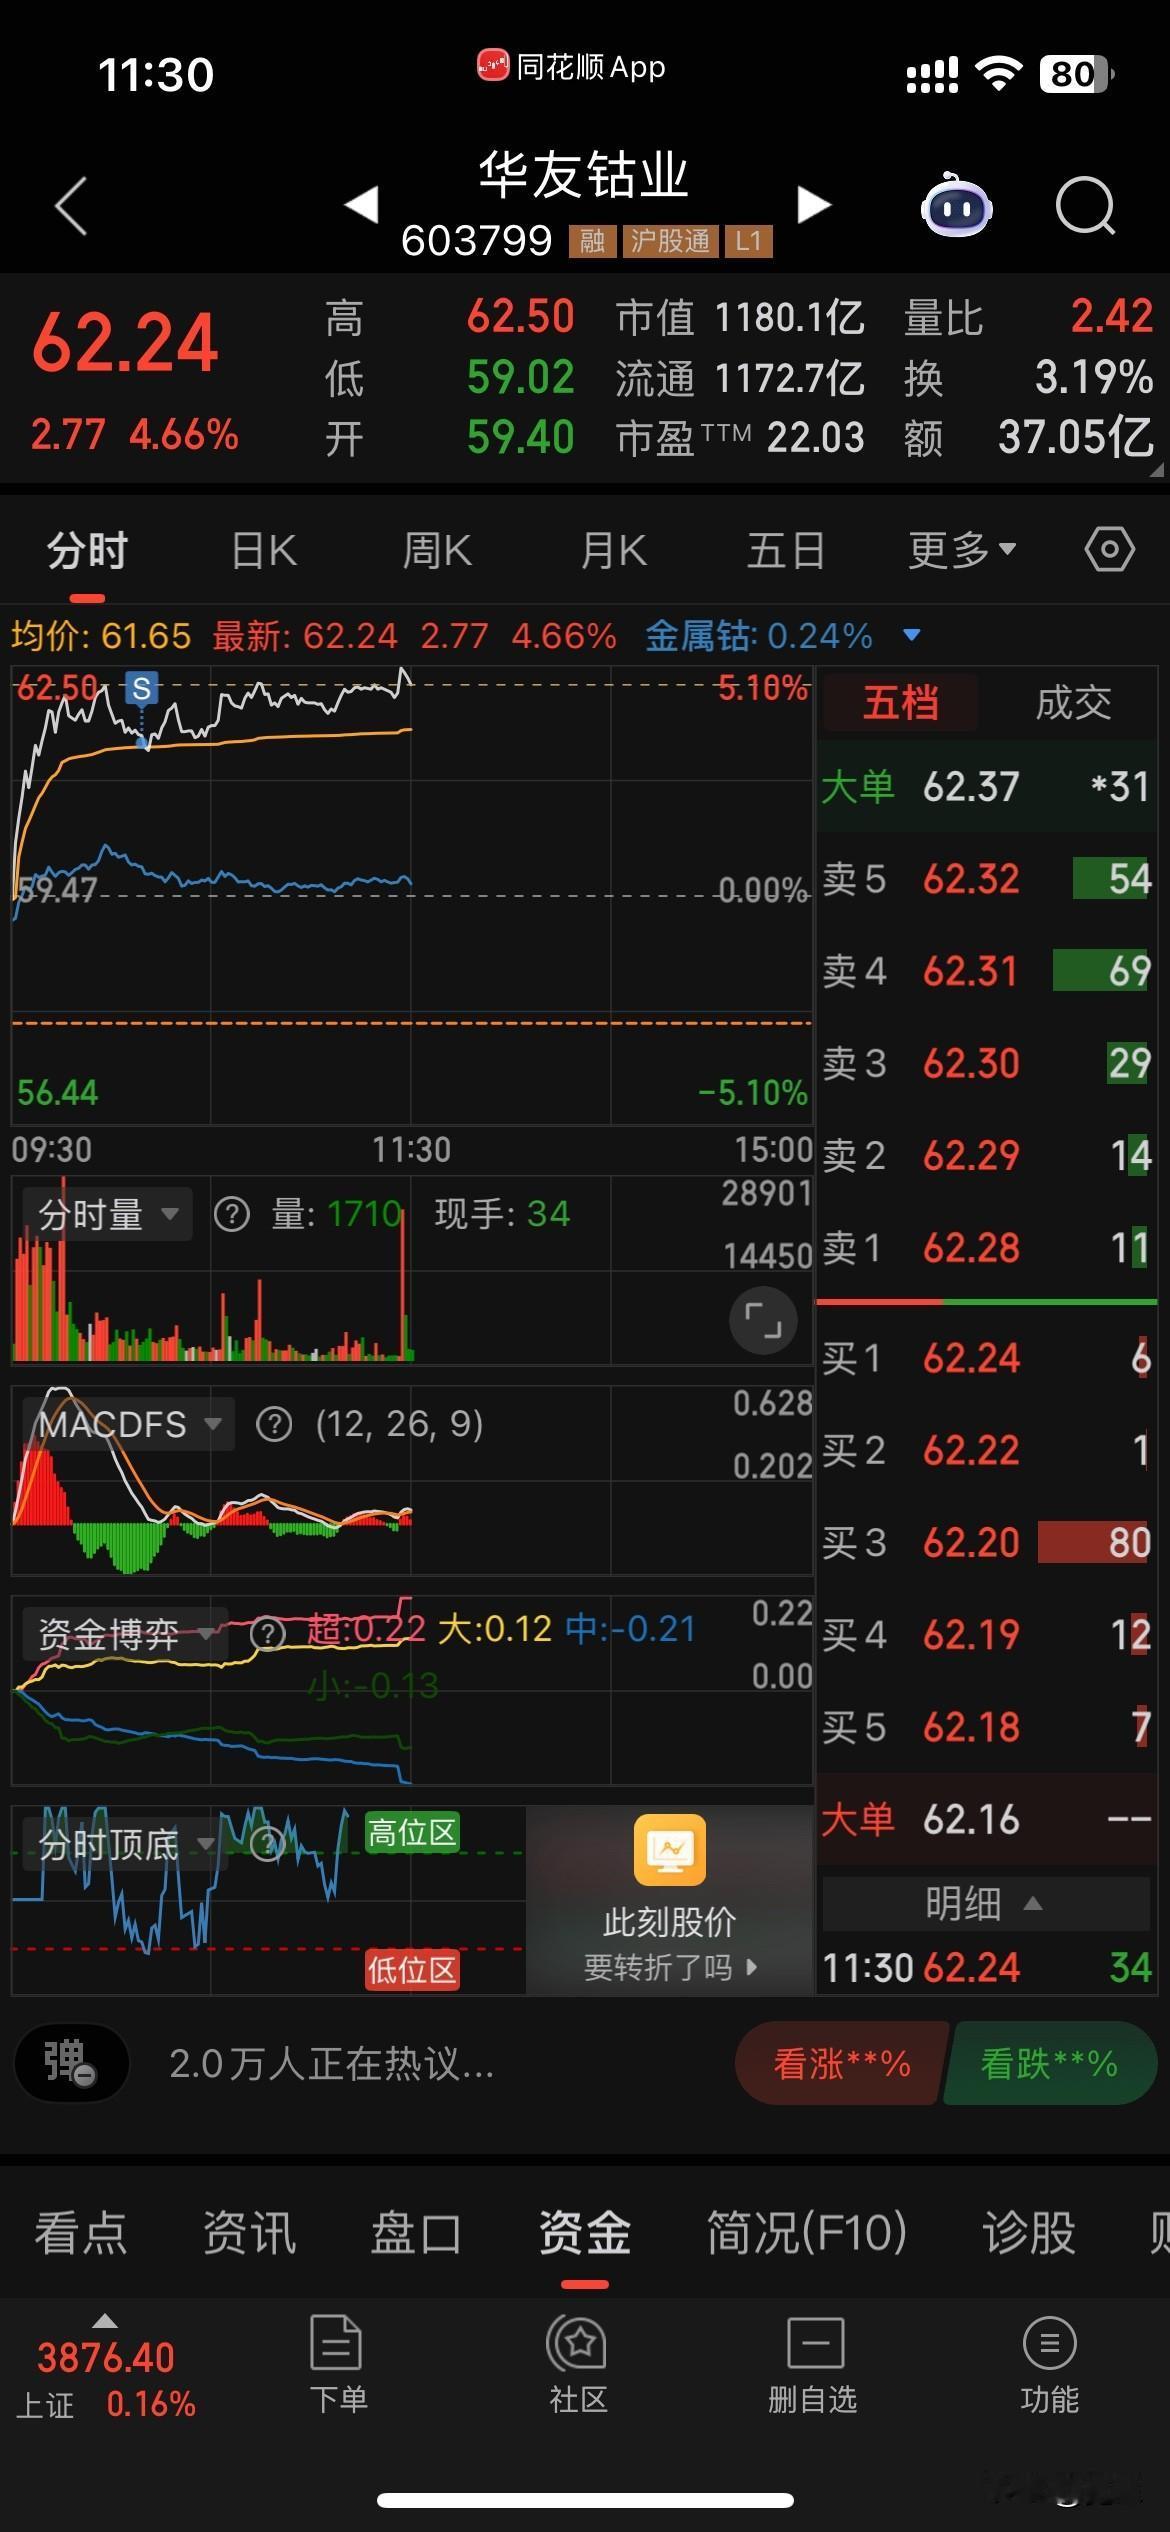The image size is (1170, 2532).
Task: Toggle the 弹 danmaku comments icon
Action: 71,2063
